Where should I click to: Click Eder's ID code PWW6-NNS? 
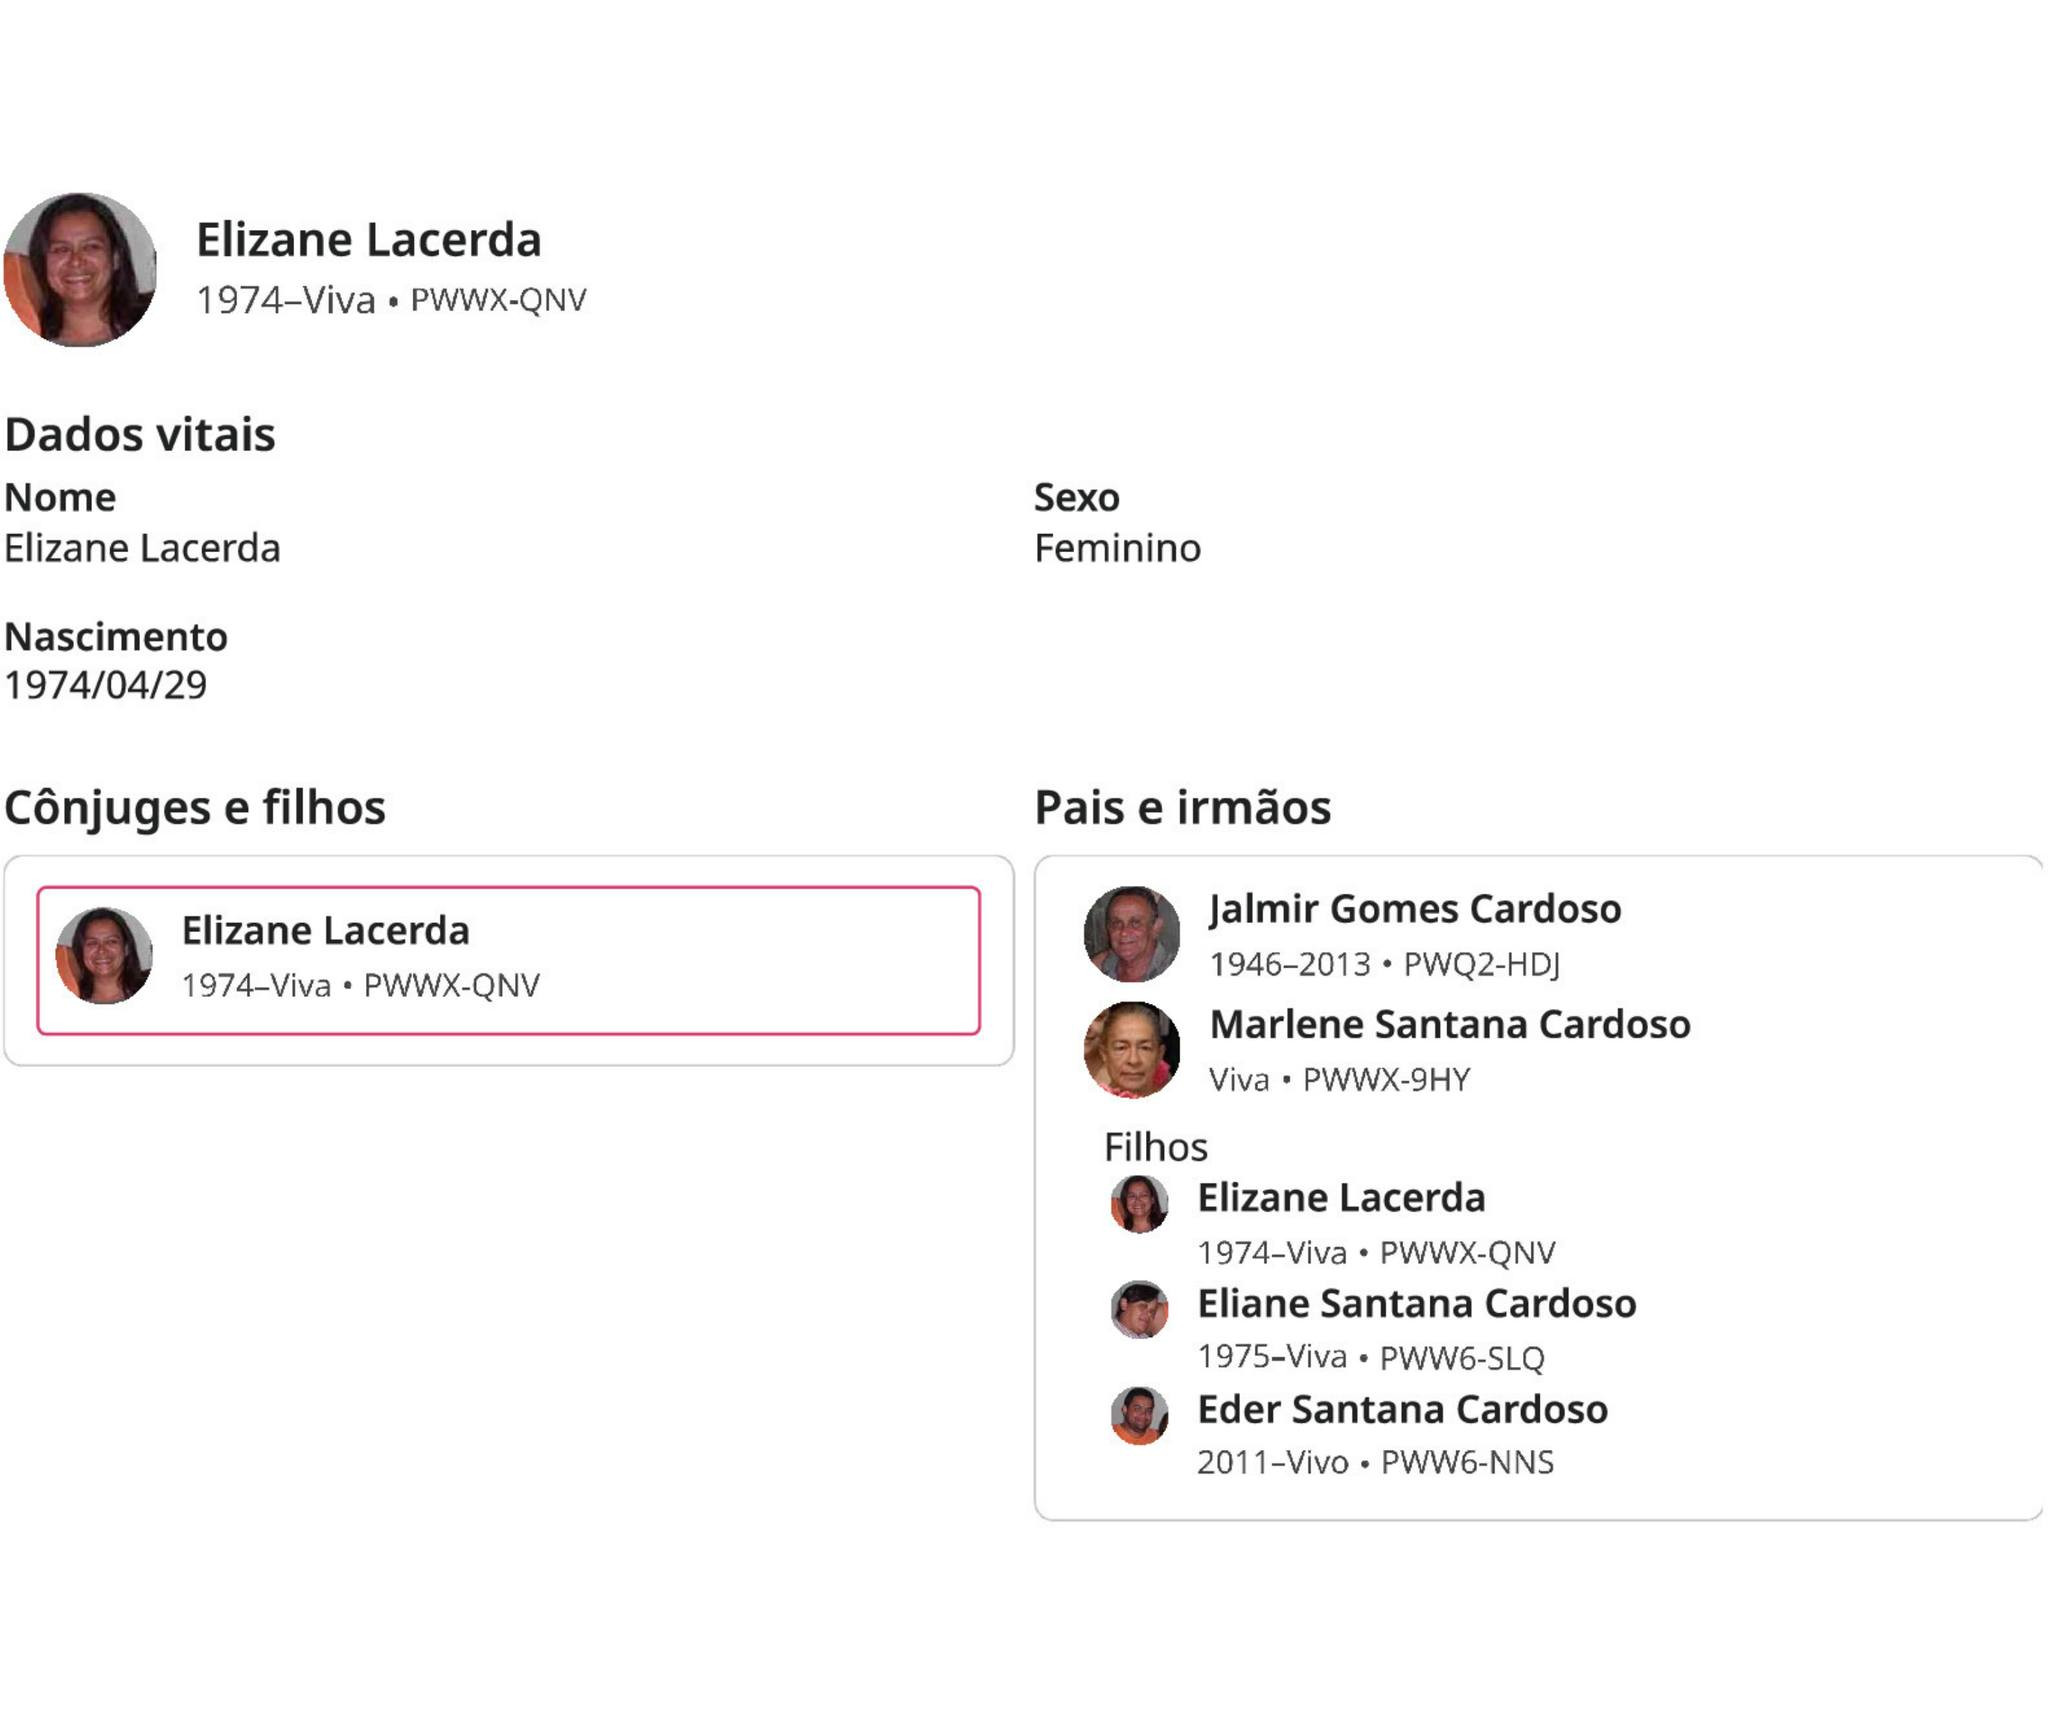click(x=1467, y=1463)
